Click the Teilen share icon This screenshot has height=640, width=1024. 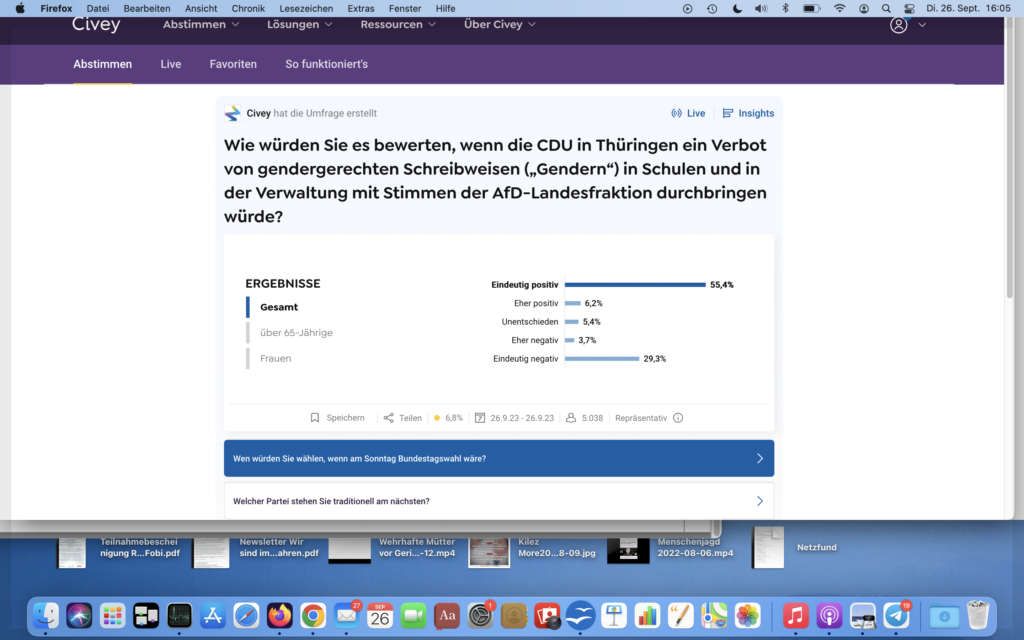click(389, 418)
